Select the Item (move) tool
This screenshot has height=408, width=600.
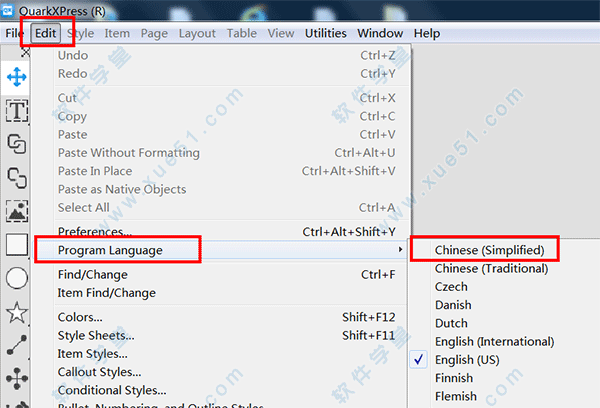click(16, 77)
